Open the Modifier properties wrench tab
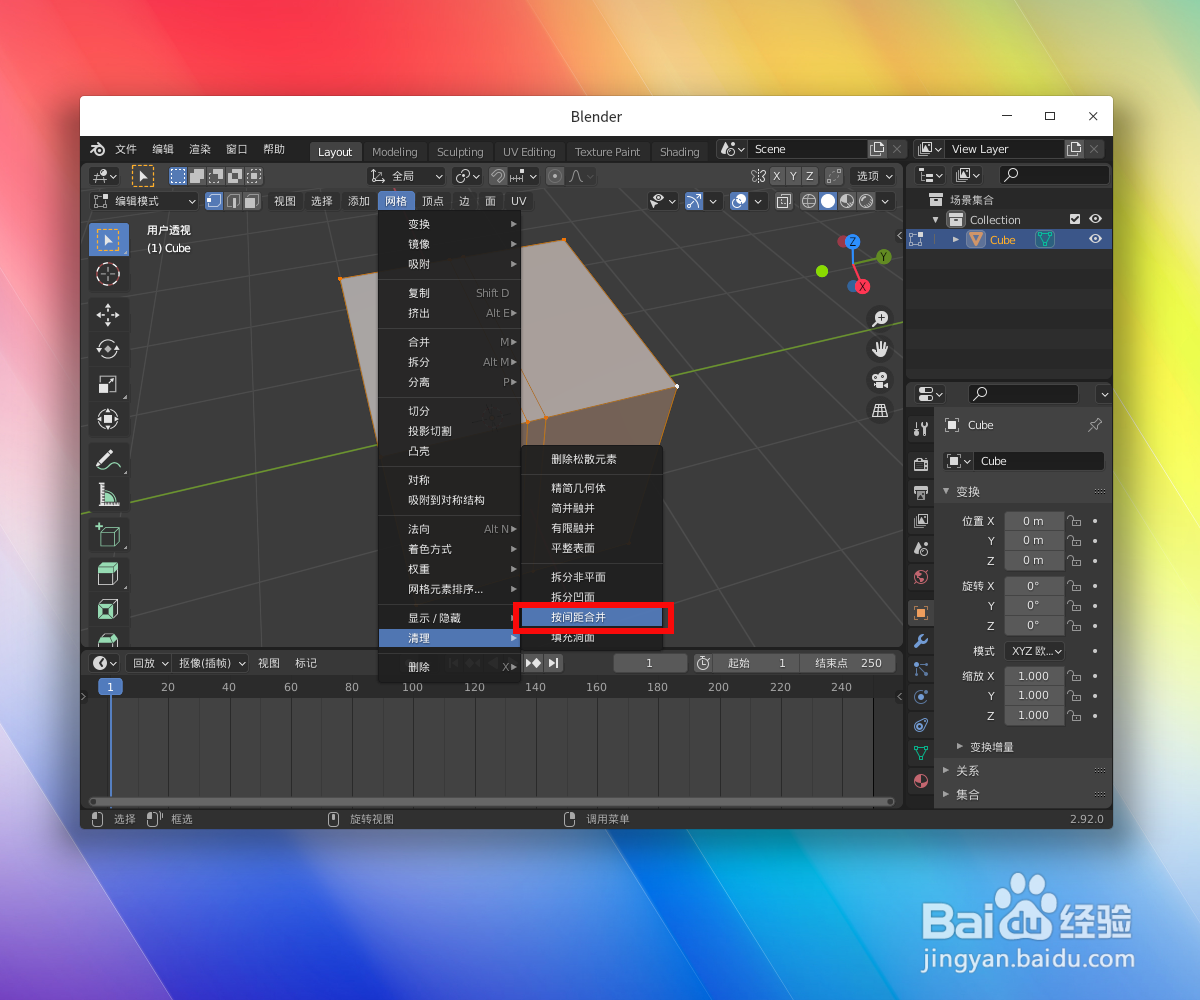Viewport: 1200px width, 1000px height. point(921,641)
